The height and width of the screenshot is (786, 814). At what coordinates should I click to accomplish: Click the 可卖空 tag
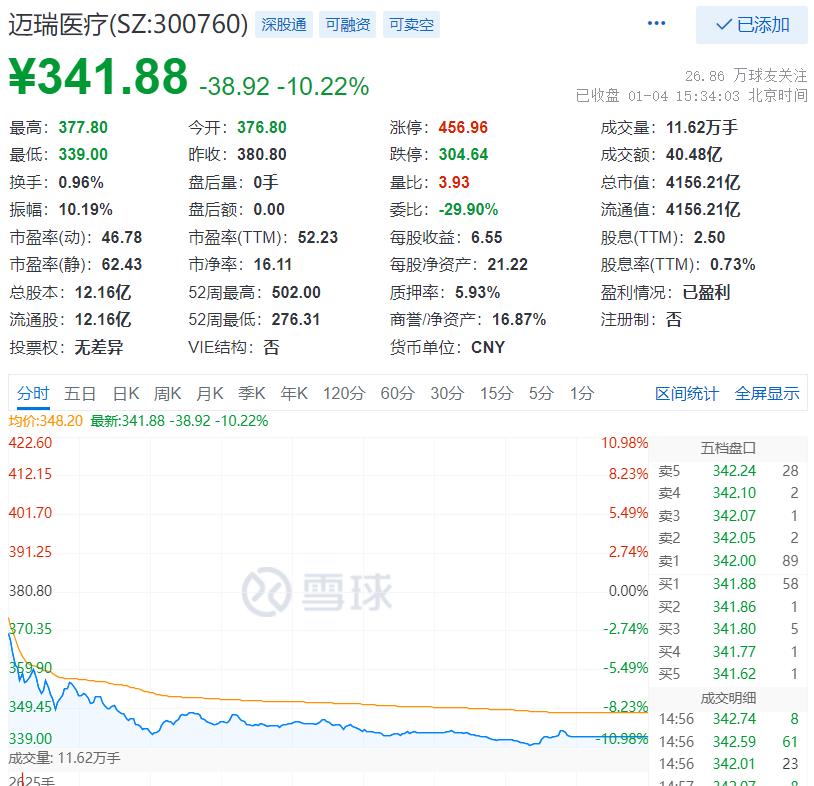tap(411, 24)
